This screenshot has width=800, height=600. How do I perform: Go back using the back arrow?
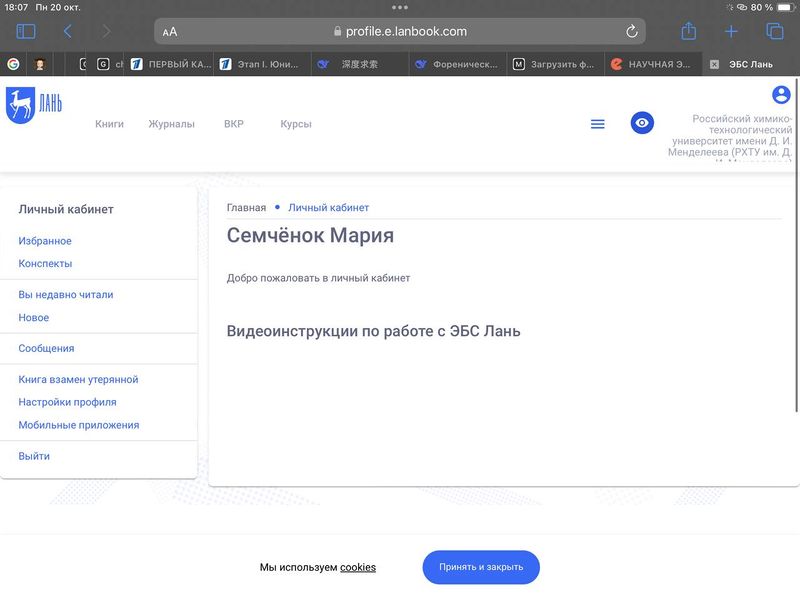click(x=68, y=32)
